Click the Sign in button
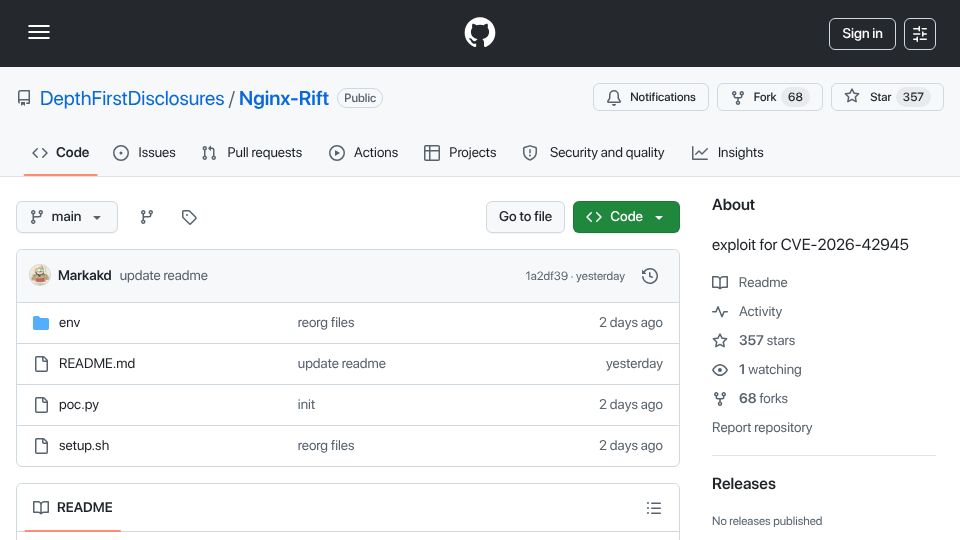This screenshot has height=540, width=960. coord(862,34)
